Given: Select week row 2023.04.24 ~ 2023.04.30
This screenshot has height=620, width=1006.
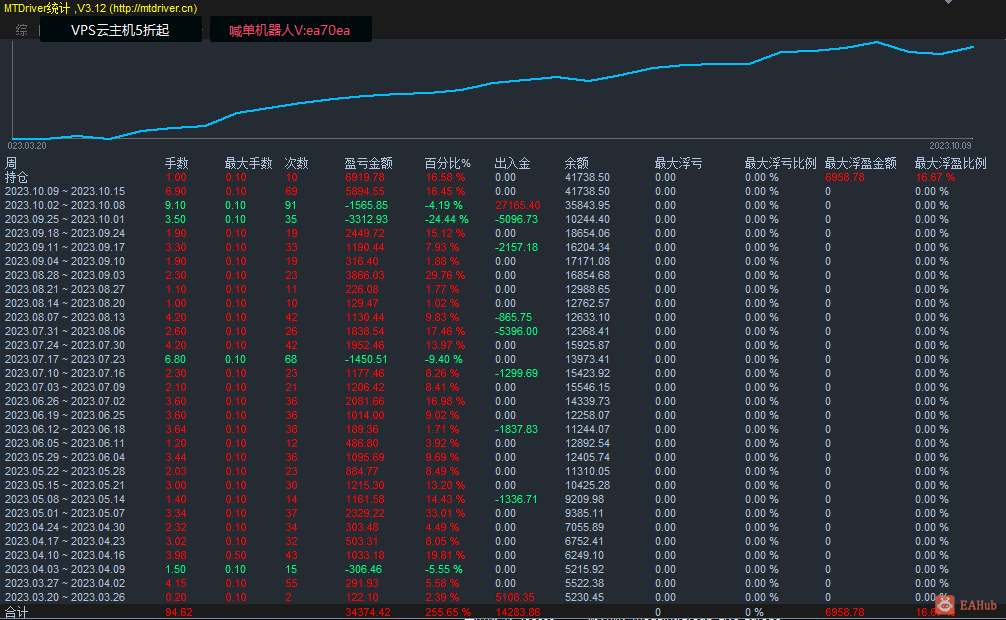Looking at the screenshot, I should (65, 527).
